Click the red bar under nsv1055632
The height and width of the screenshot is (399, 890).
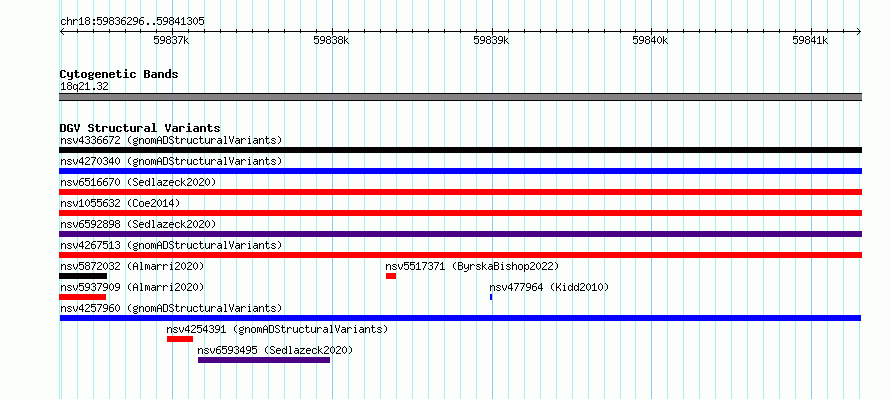tap(460, 213)
